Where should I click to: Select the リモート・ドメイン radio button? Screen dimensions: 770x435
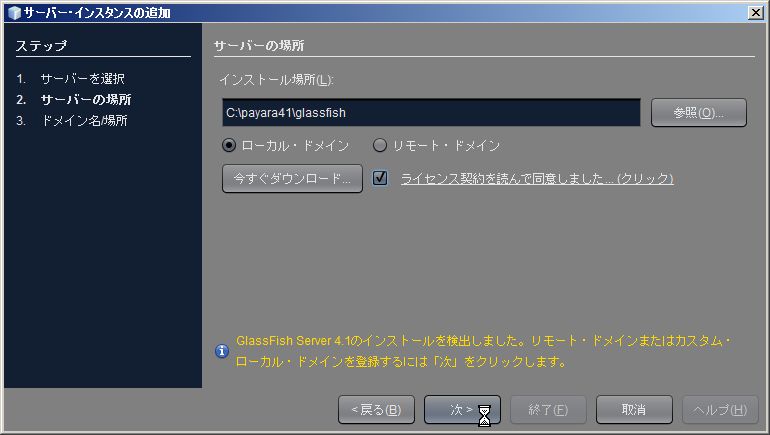380,145
